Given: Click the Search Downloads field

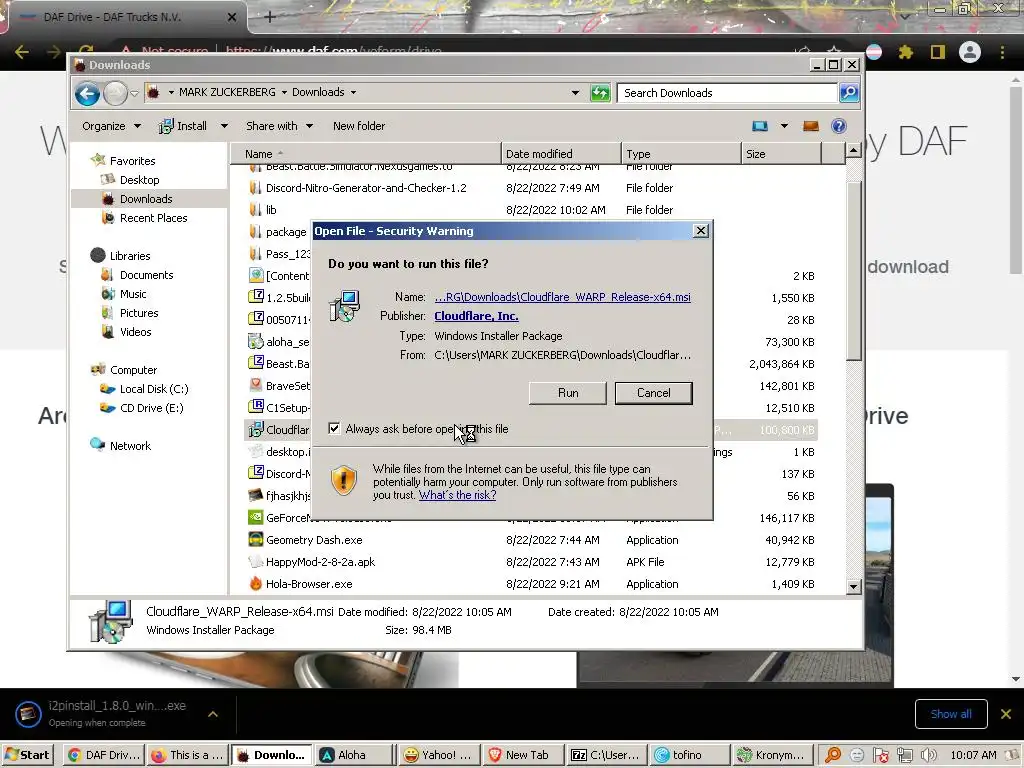Looking at the screenshot, I should click(x=728, y=93).
